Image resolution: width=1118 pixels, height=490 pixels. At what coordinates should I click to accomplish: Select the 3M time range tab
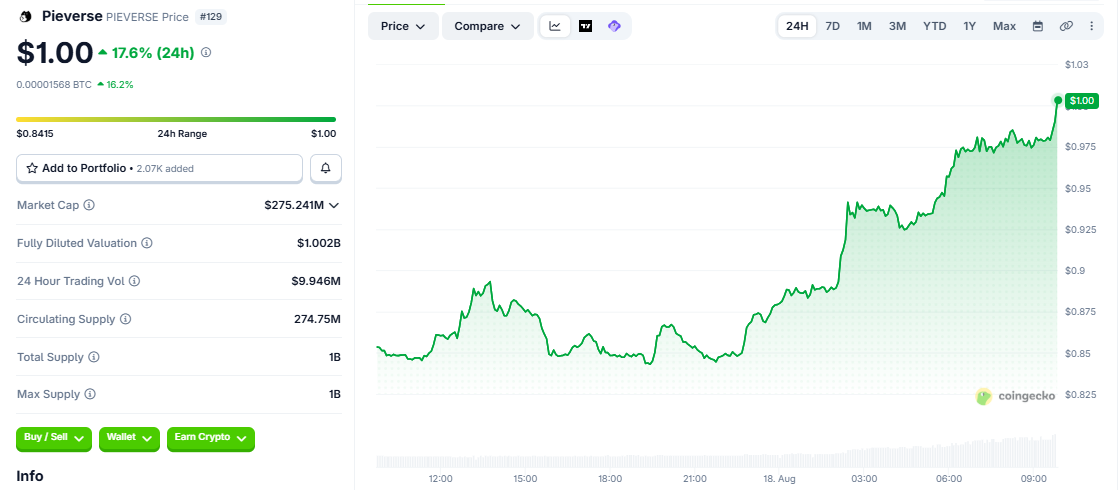click(x=897, y=26)
